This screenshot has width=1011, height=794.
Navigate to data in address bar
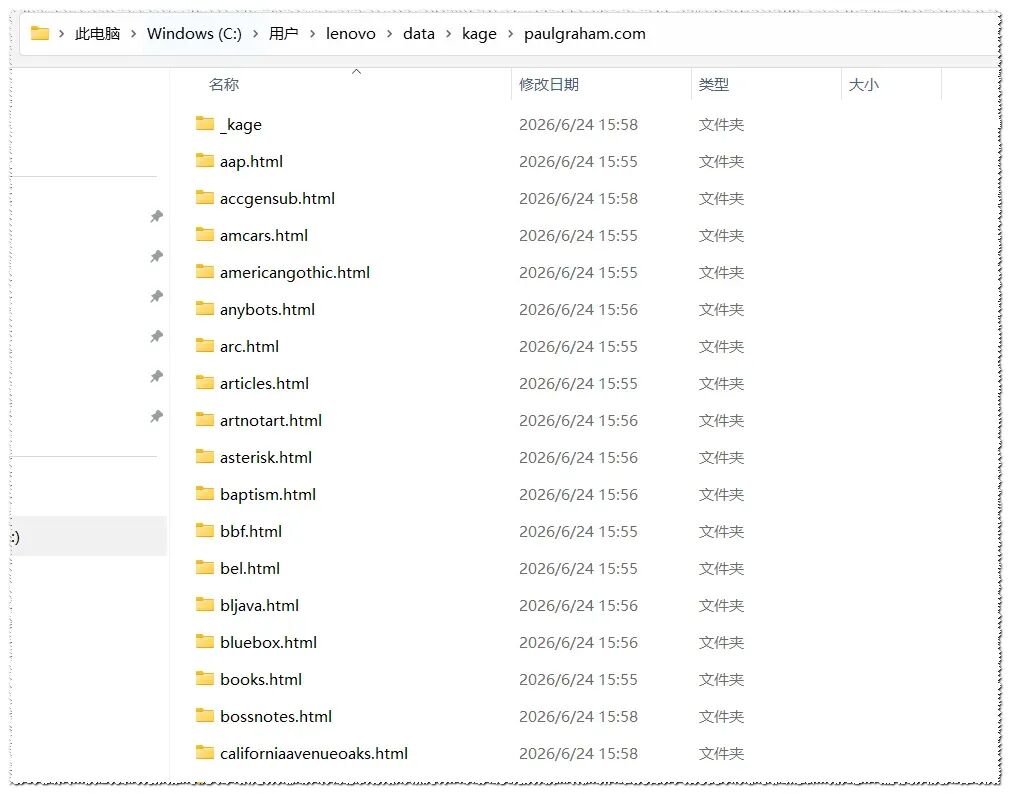pyautogui.click(x=419, y=34)
